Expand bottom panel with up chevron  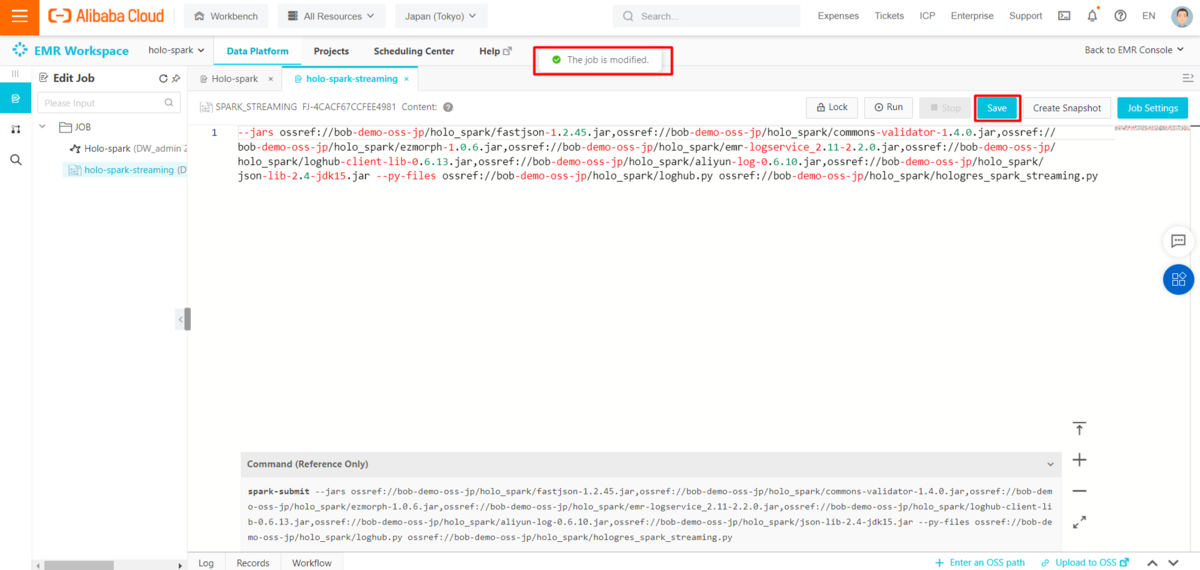click(1151, 563)
